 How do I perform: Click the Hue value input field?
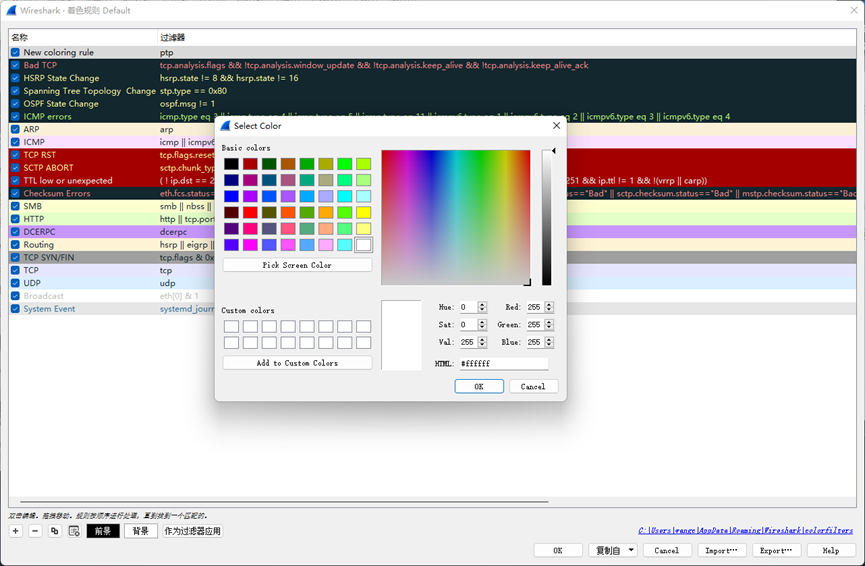[468, 307]
